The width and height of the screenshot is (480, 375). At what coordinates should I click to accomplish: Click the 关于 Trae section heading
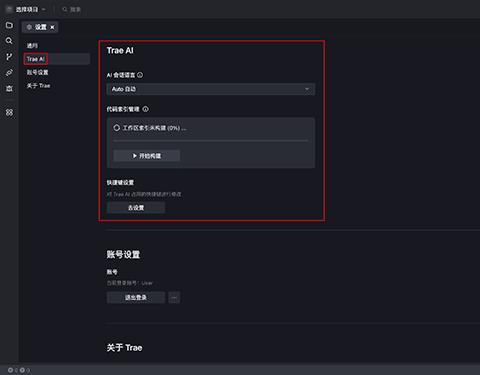point(124,348)
